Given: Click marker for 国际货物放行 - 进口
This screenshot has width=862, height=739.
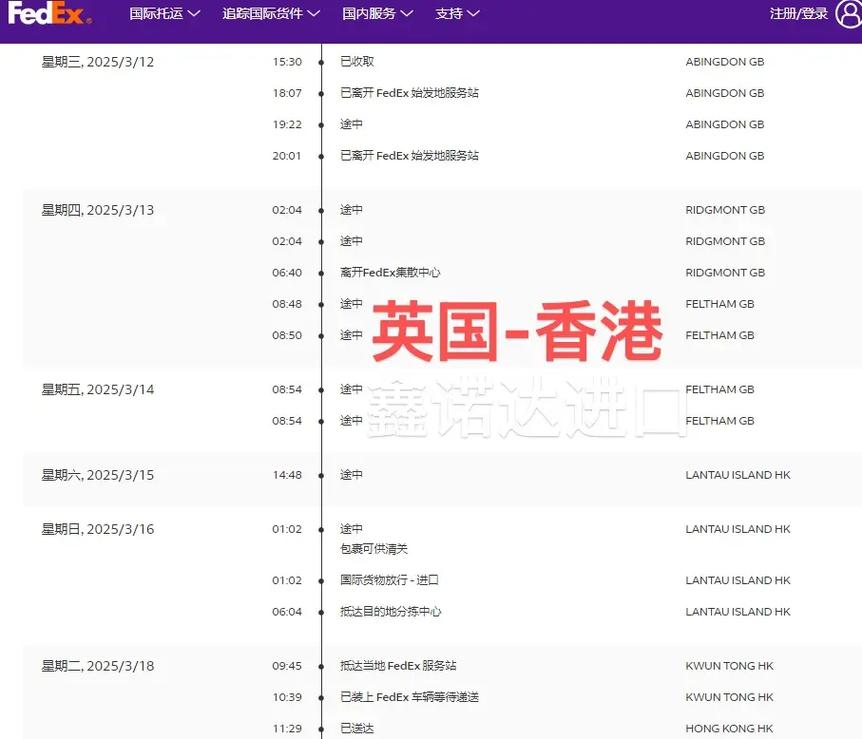Looking at the screenshot, I should [320, 580].
